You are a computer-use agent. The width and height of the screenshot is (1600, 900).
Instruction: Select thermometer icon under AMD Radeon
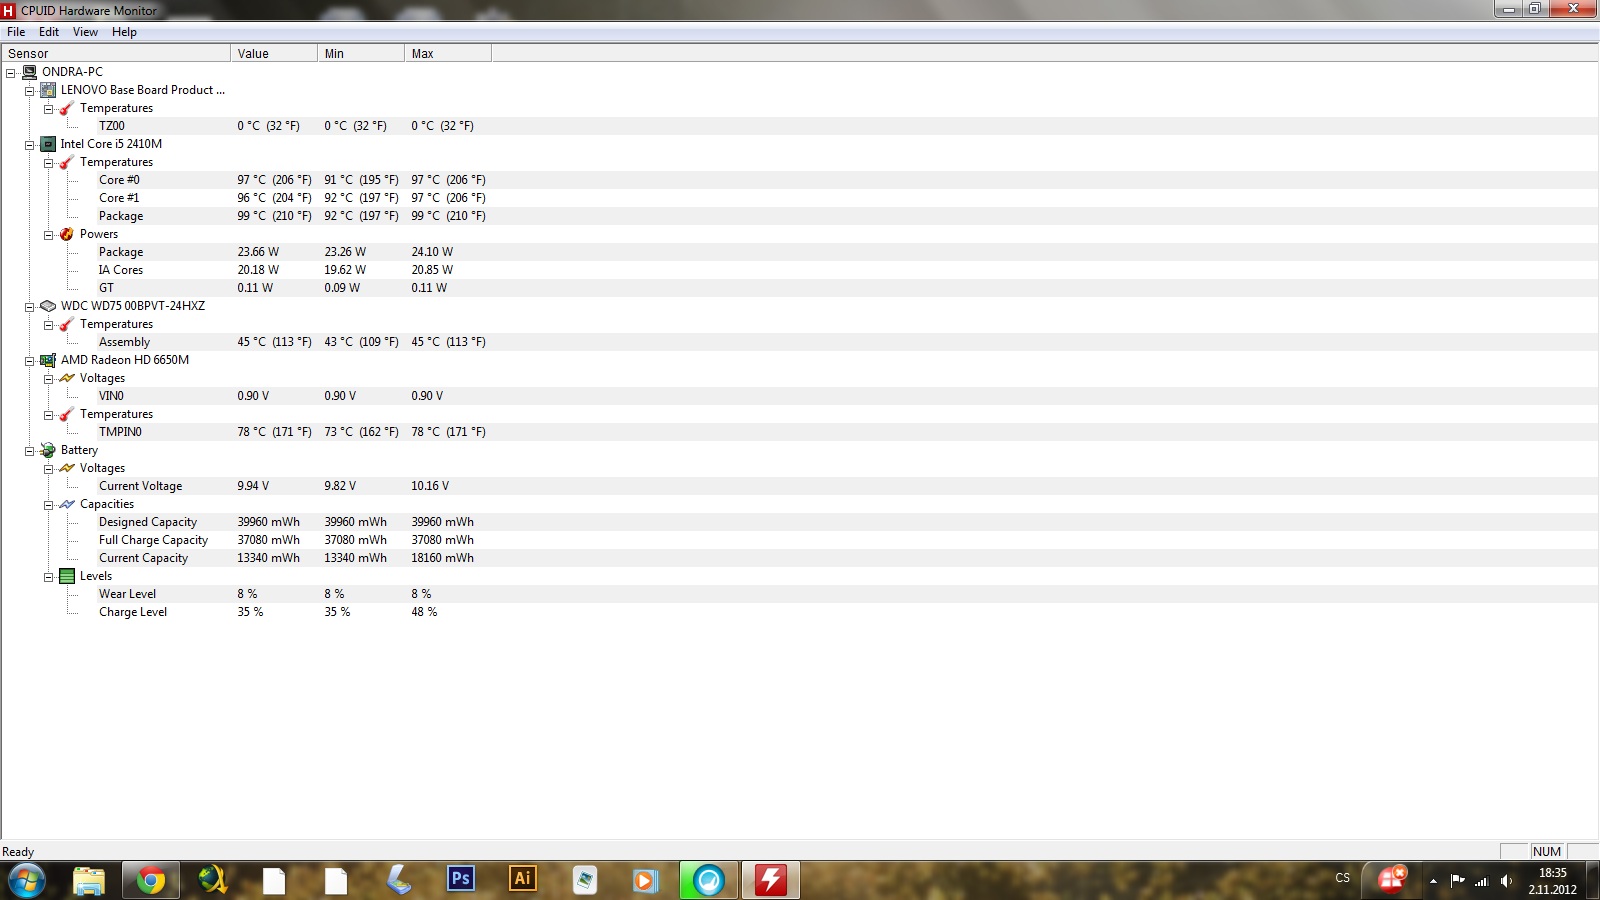click(x=67, y=414)
